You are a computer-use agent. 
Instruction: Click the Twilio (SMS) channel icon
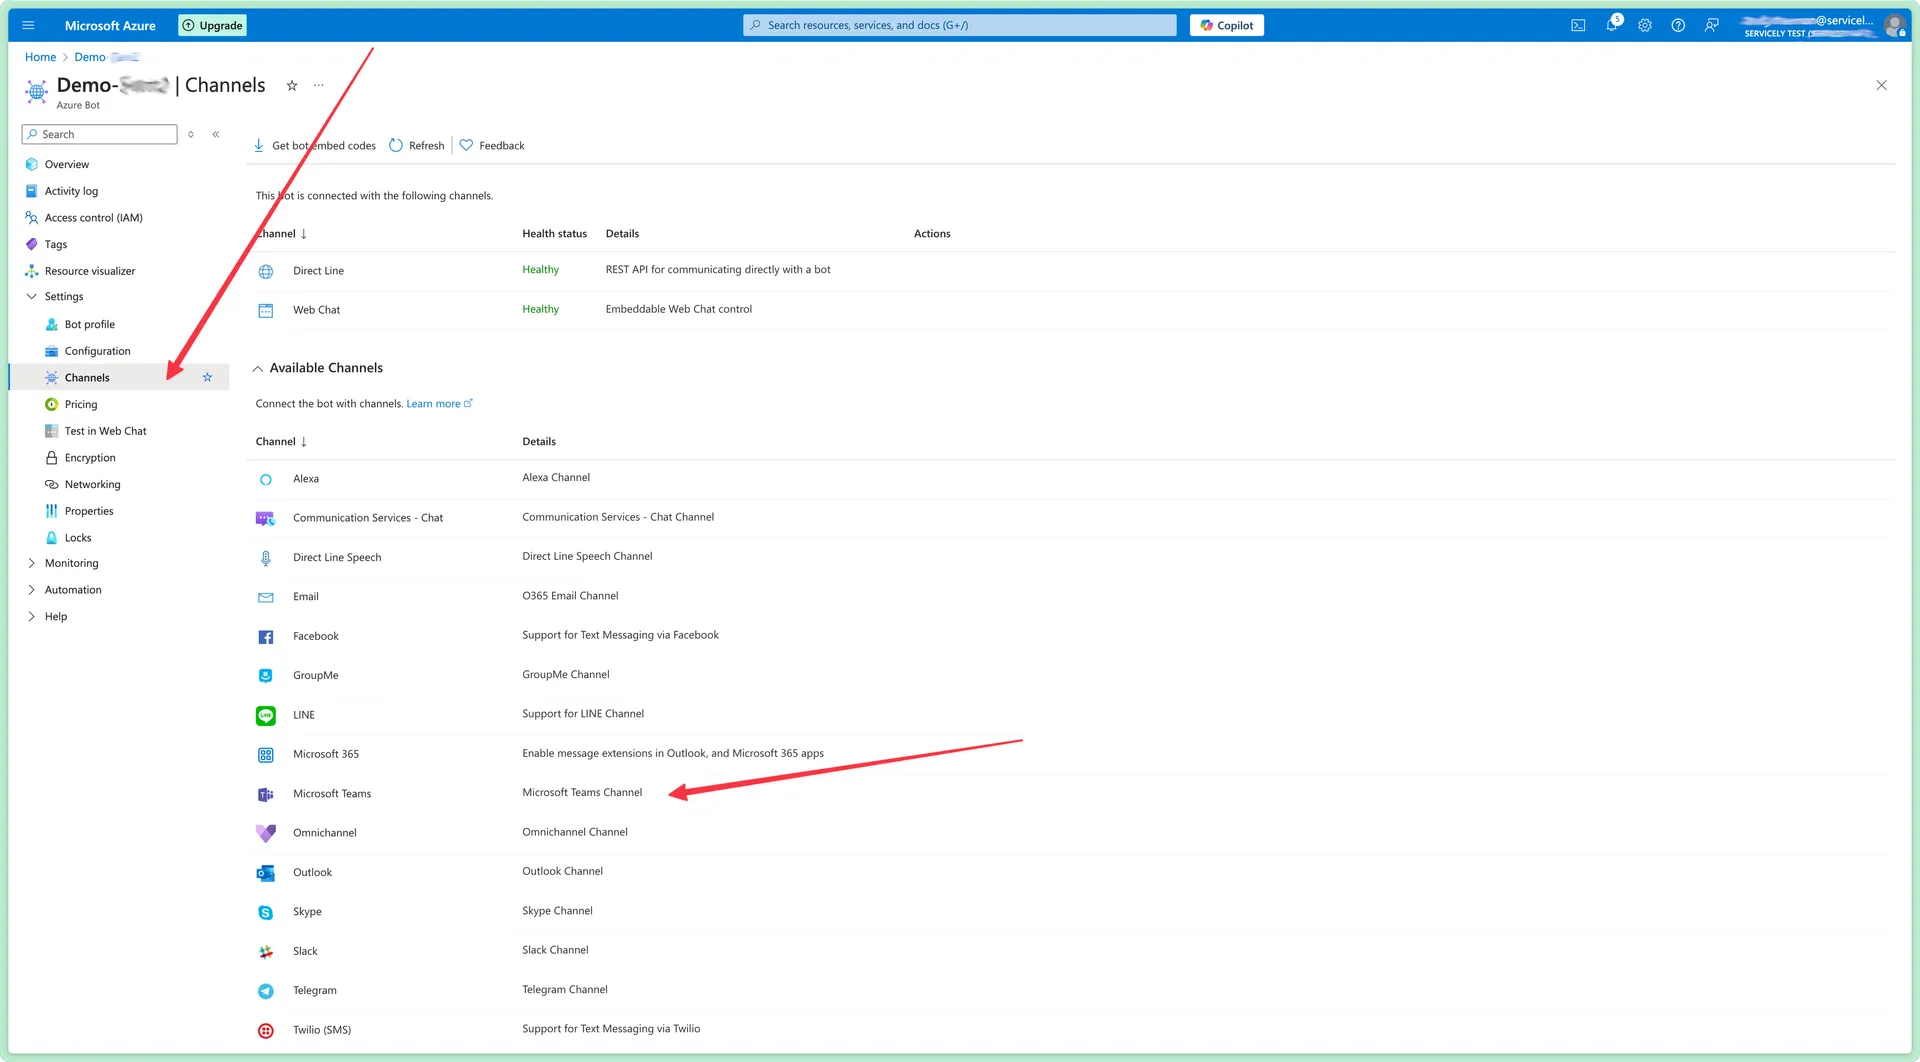(266, 1031)
